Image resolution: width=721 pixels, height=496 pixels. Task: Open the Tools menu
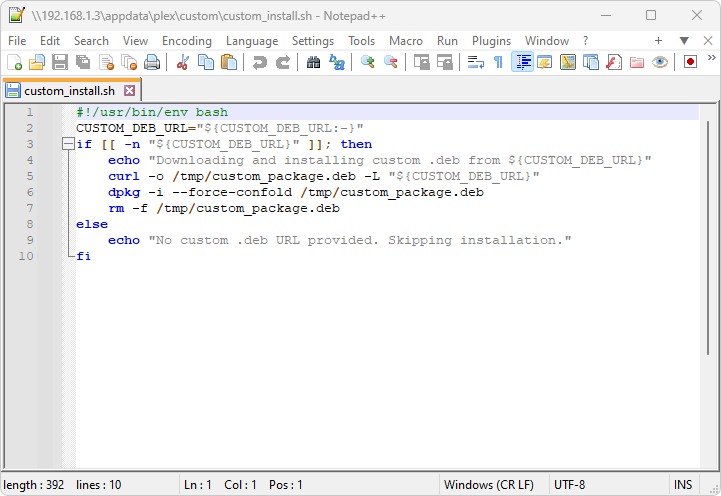tap(361, 41)
